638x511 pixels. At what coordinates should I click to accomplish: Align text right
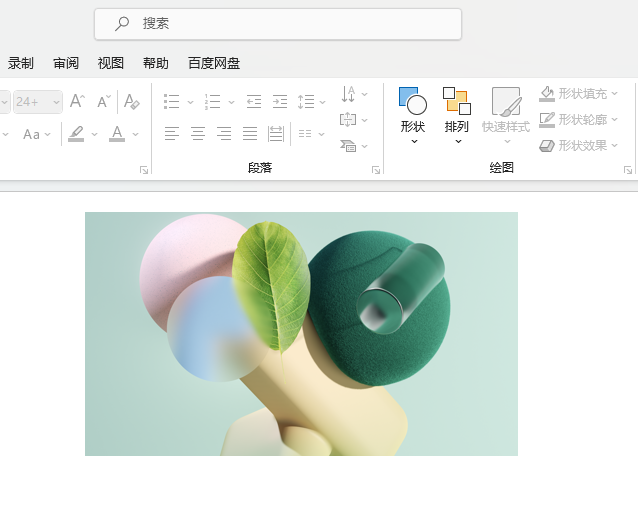(224, 133)
